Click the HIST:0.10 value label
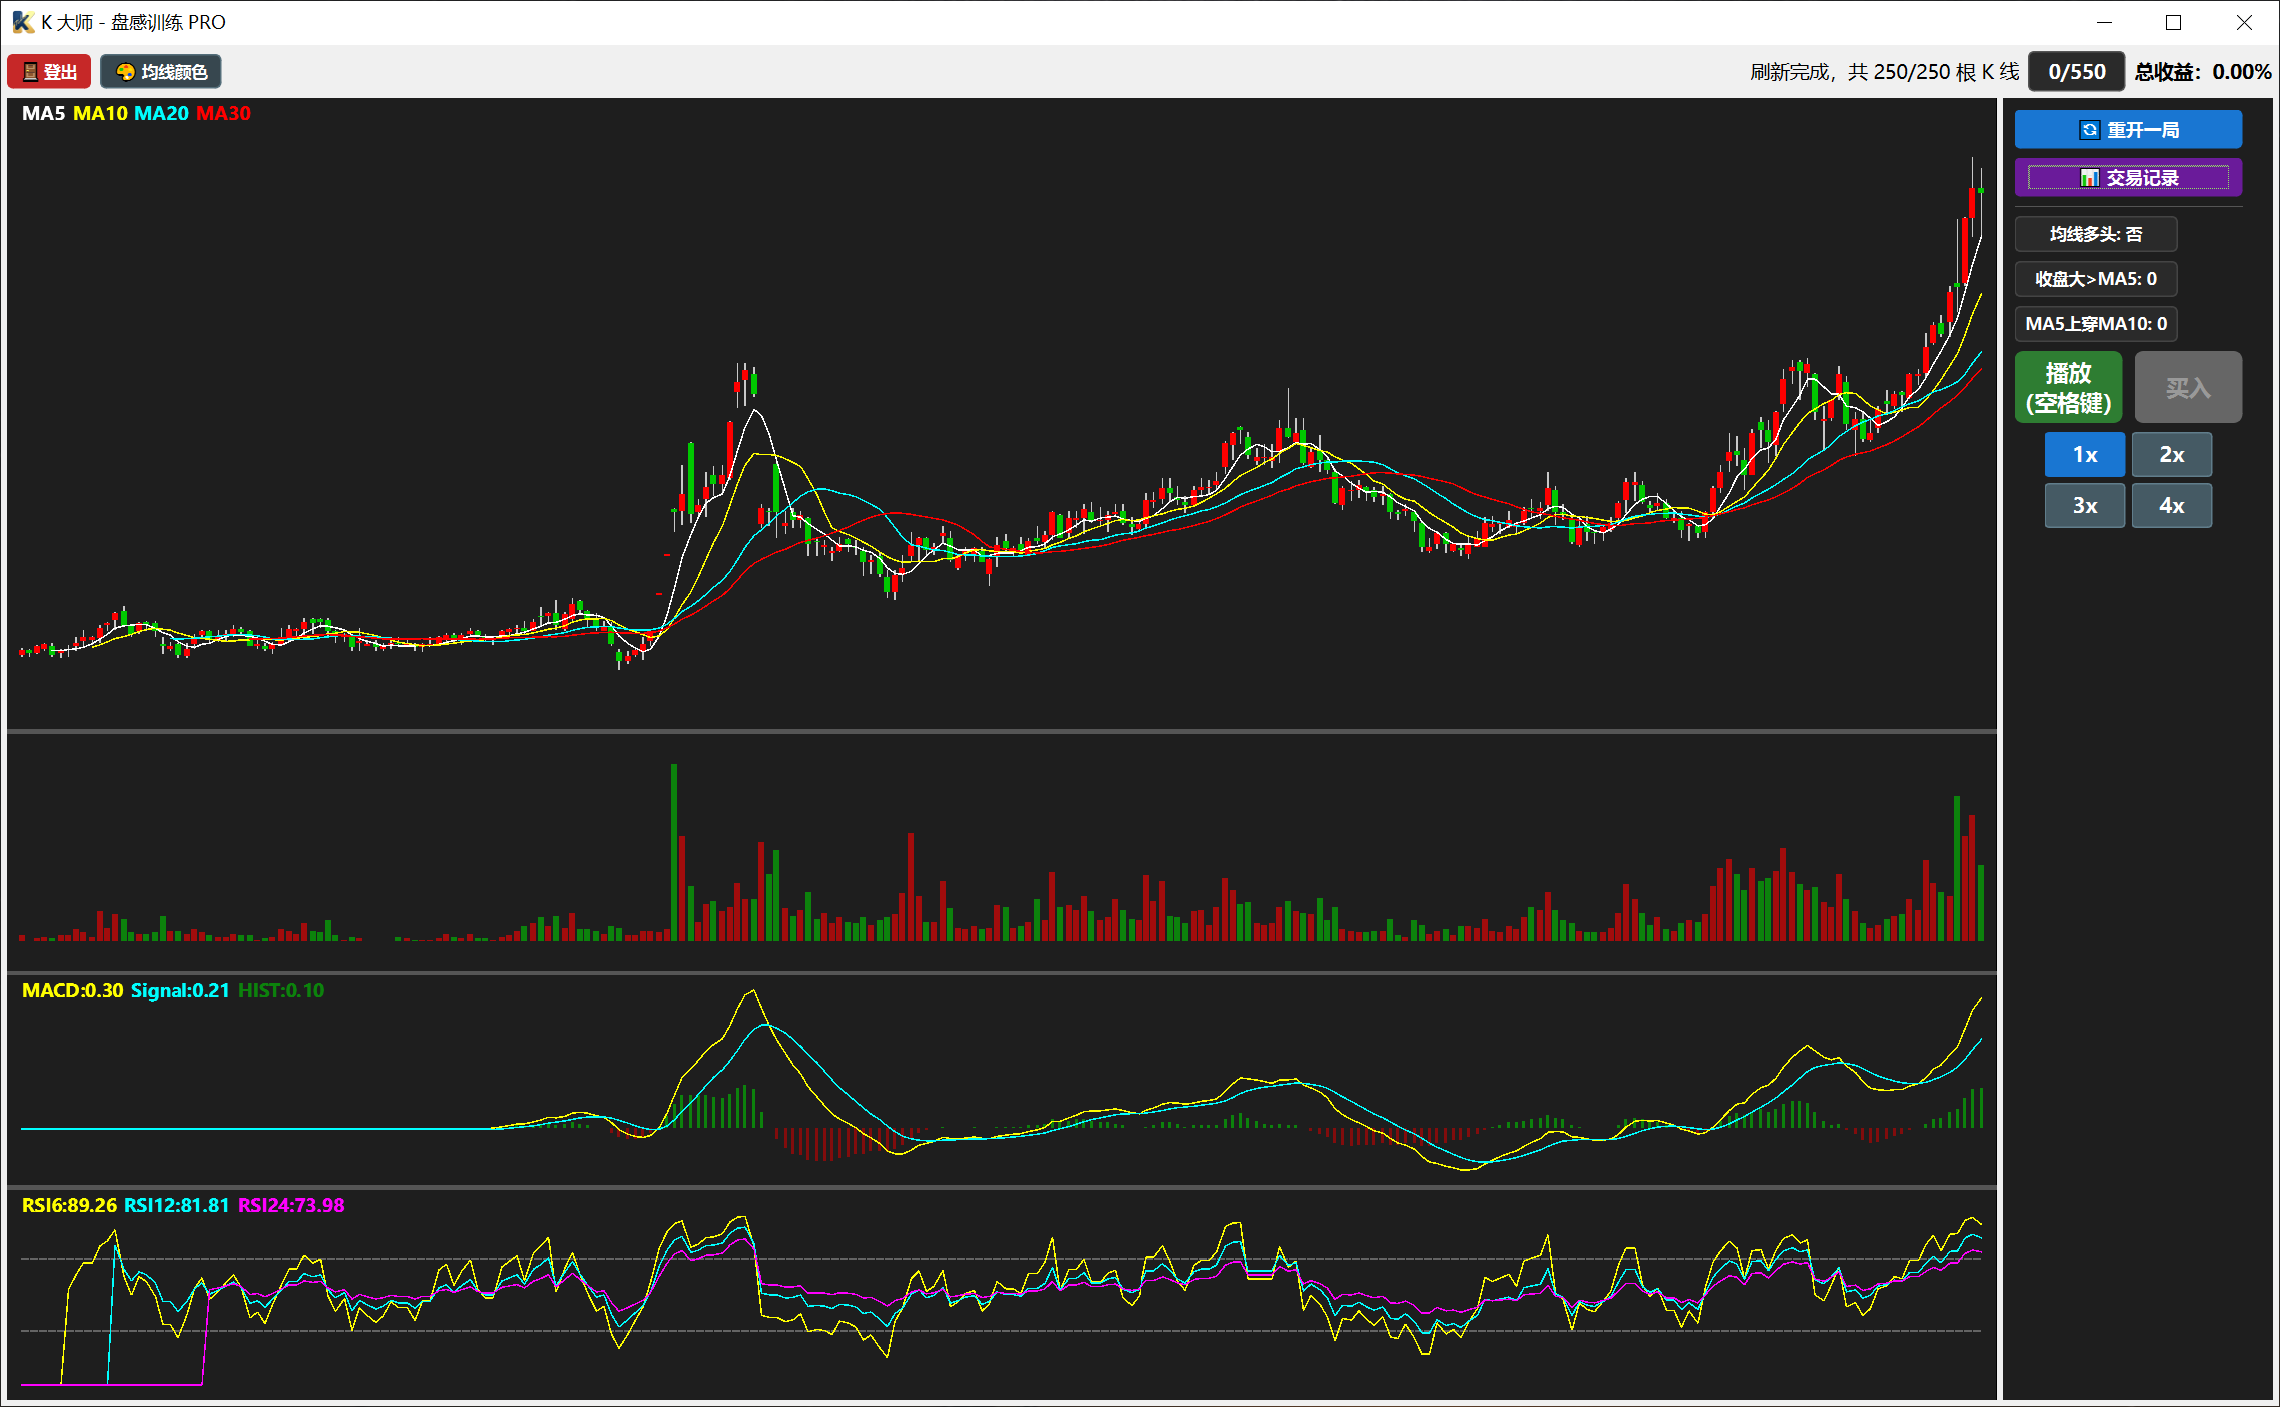 coord(281,991)
